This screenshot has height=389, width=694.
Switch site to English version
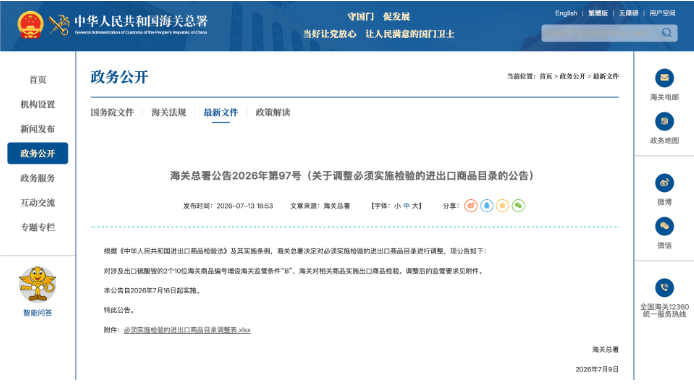[x=566, y=13]
